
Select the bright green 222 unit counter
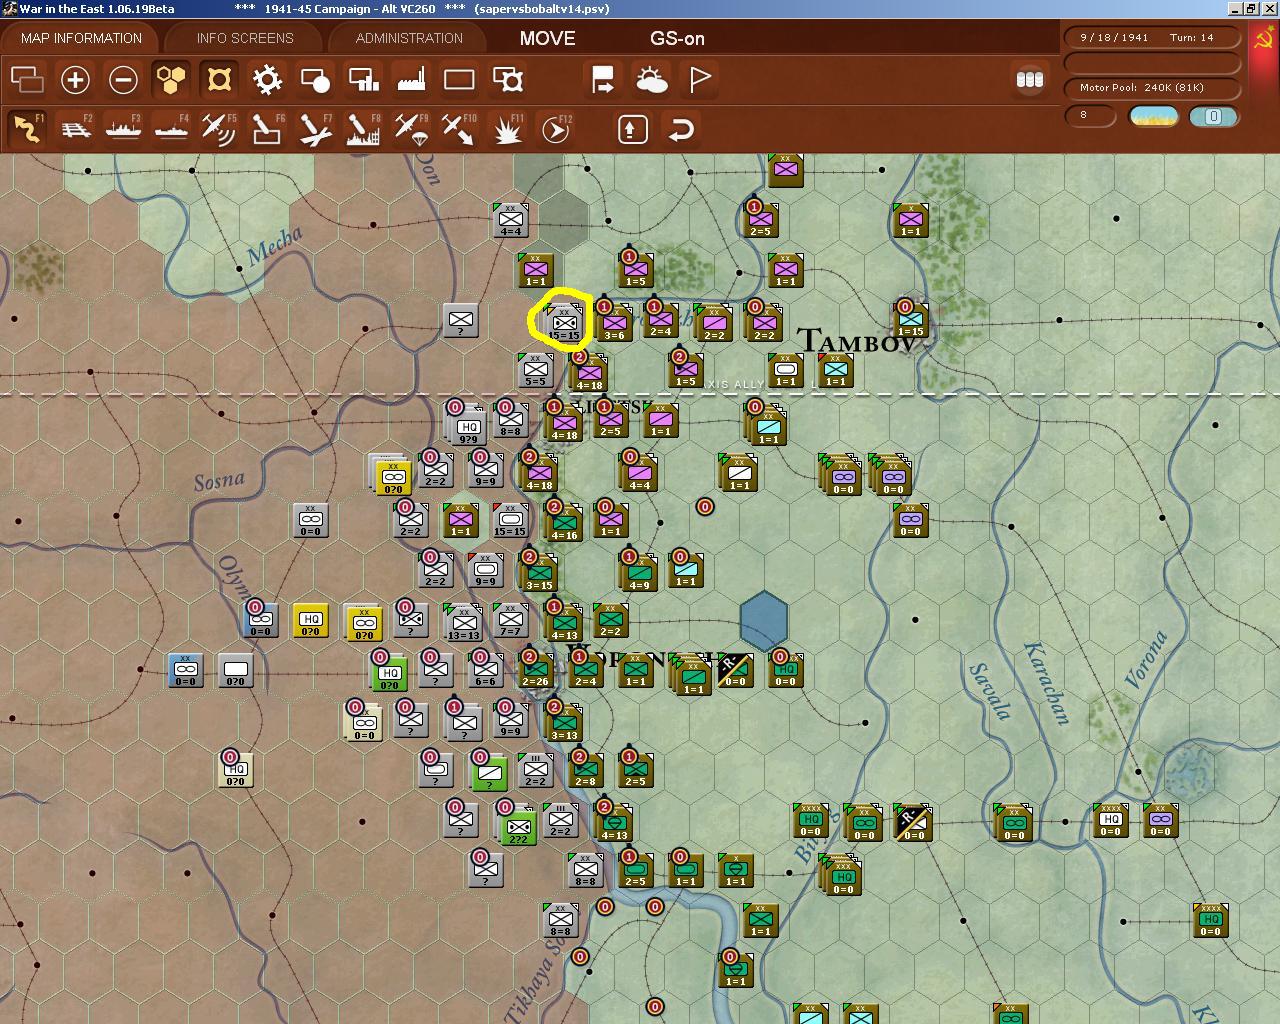[x=518, y=827]
